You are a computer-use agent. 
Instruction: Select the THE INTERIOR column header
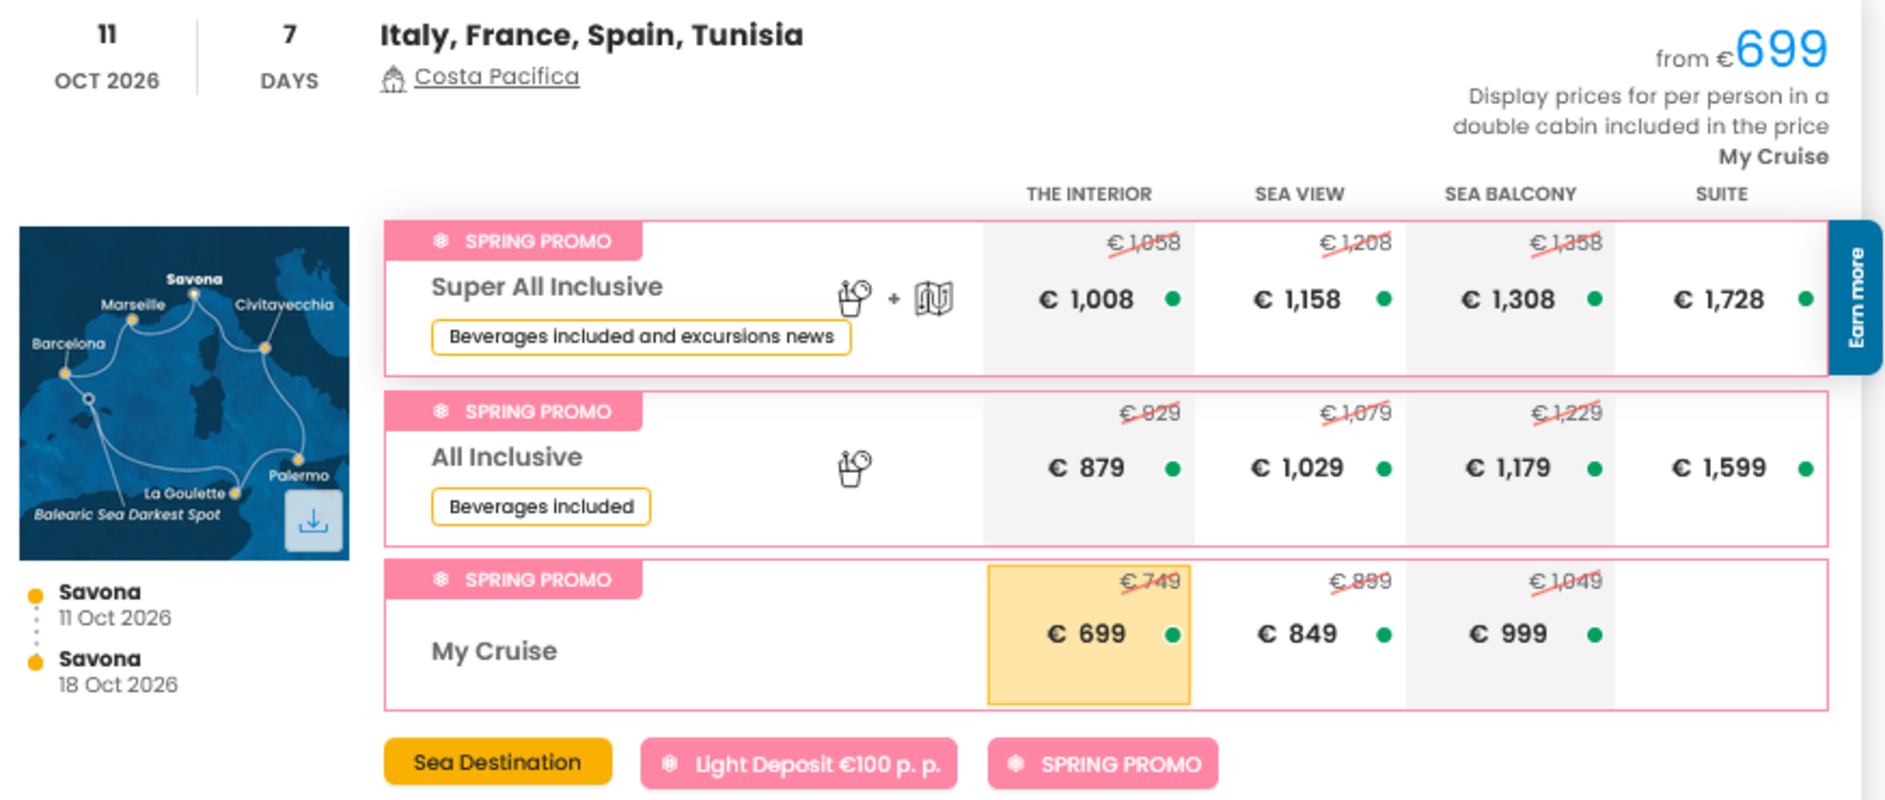pyautogui.click(x=1088, y=193)
